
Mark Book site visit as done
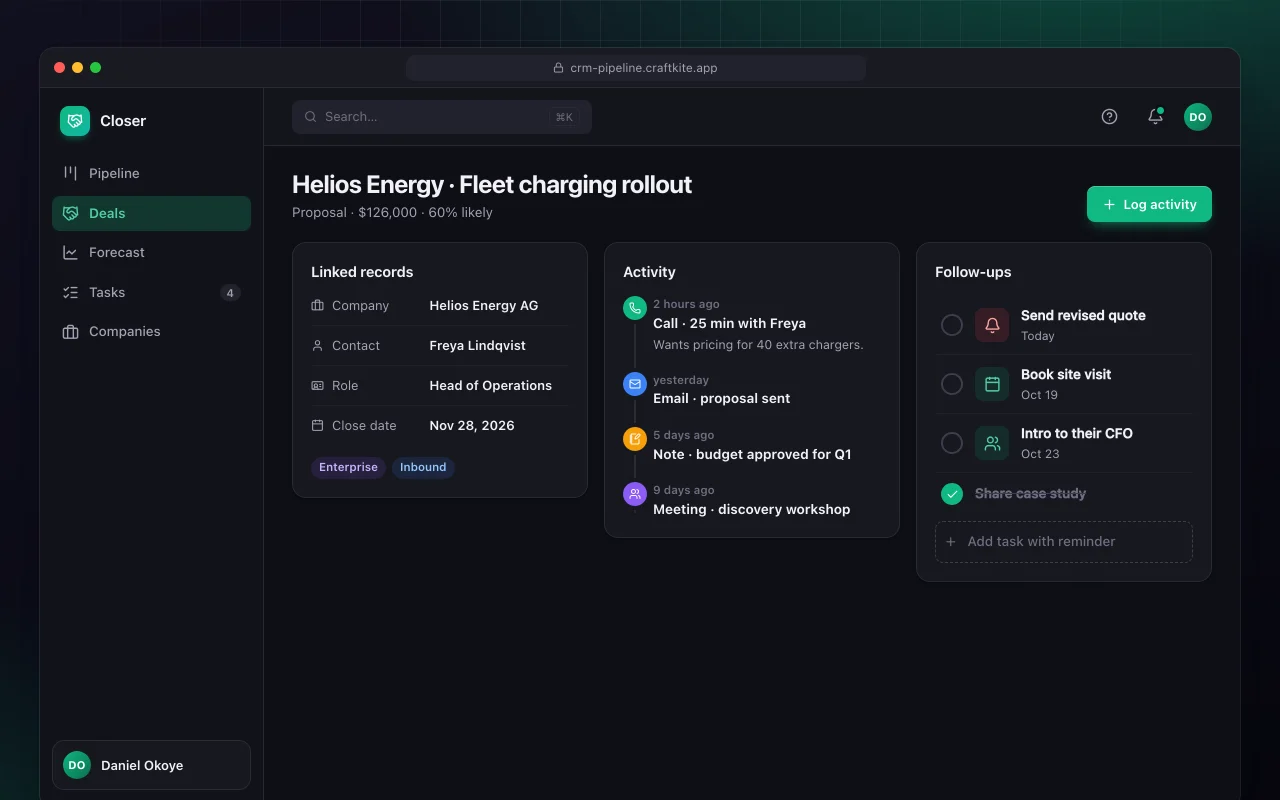coord(952,384)
